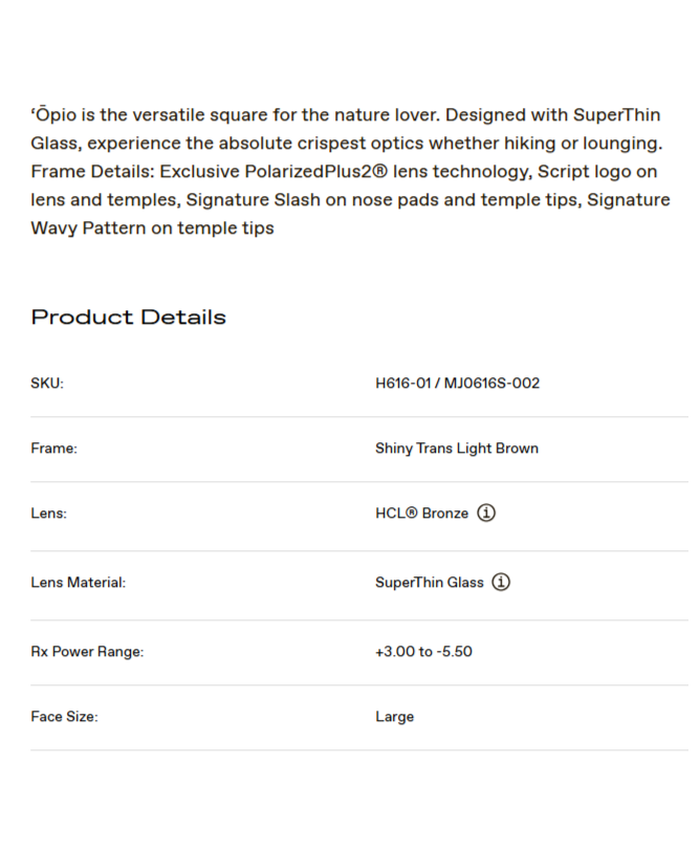The image size is (700, 850).
Task: Click the 'Frame:' row label
Action: (x=54, y=448)
